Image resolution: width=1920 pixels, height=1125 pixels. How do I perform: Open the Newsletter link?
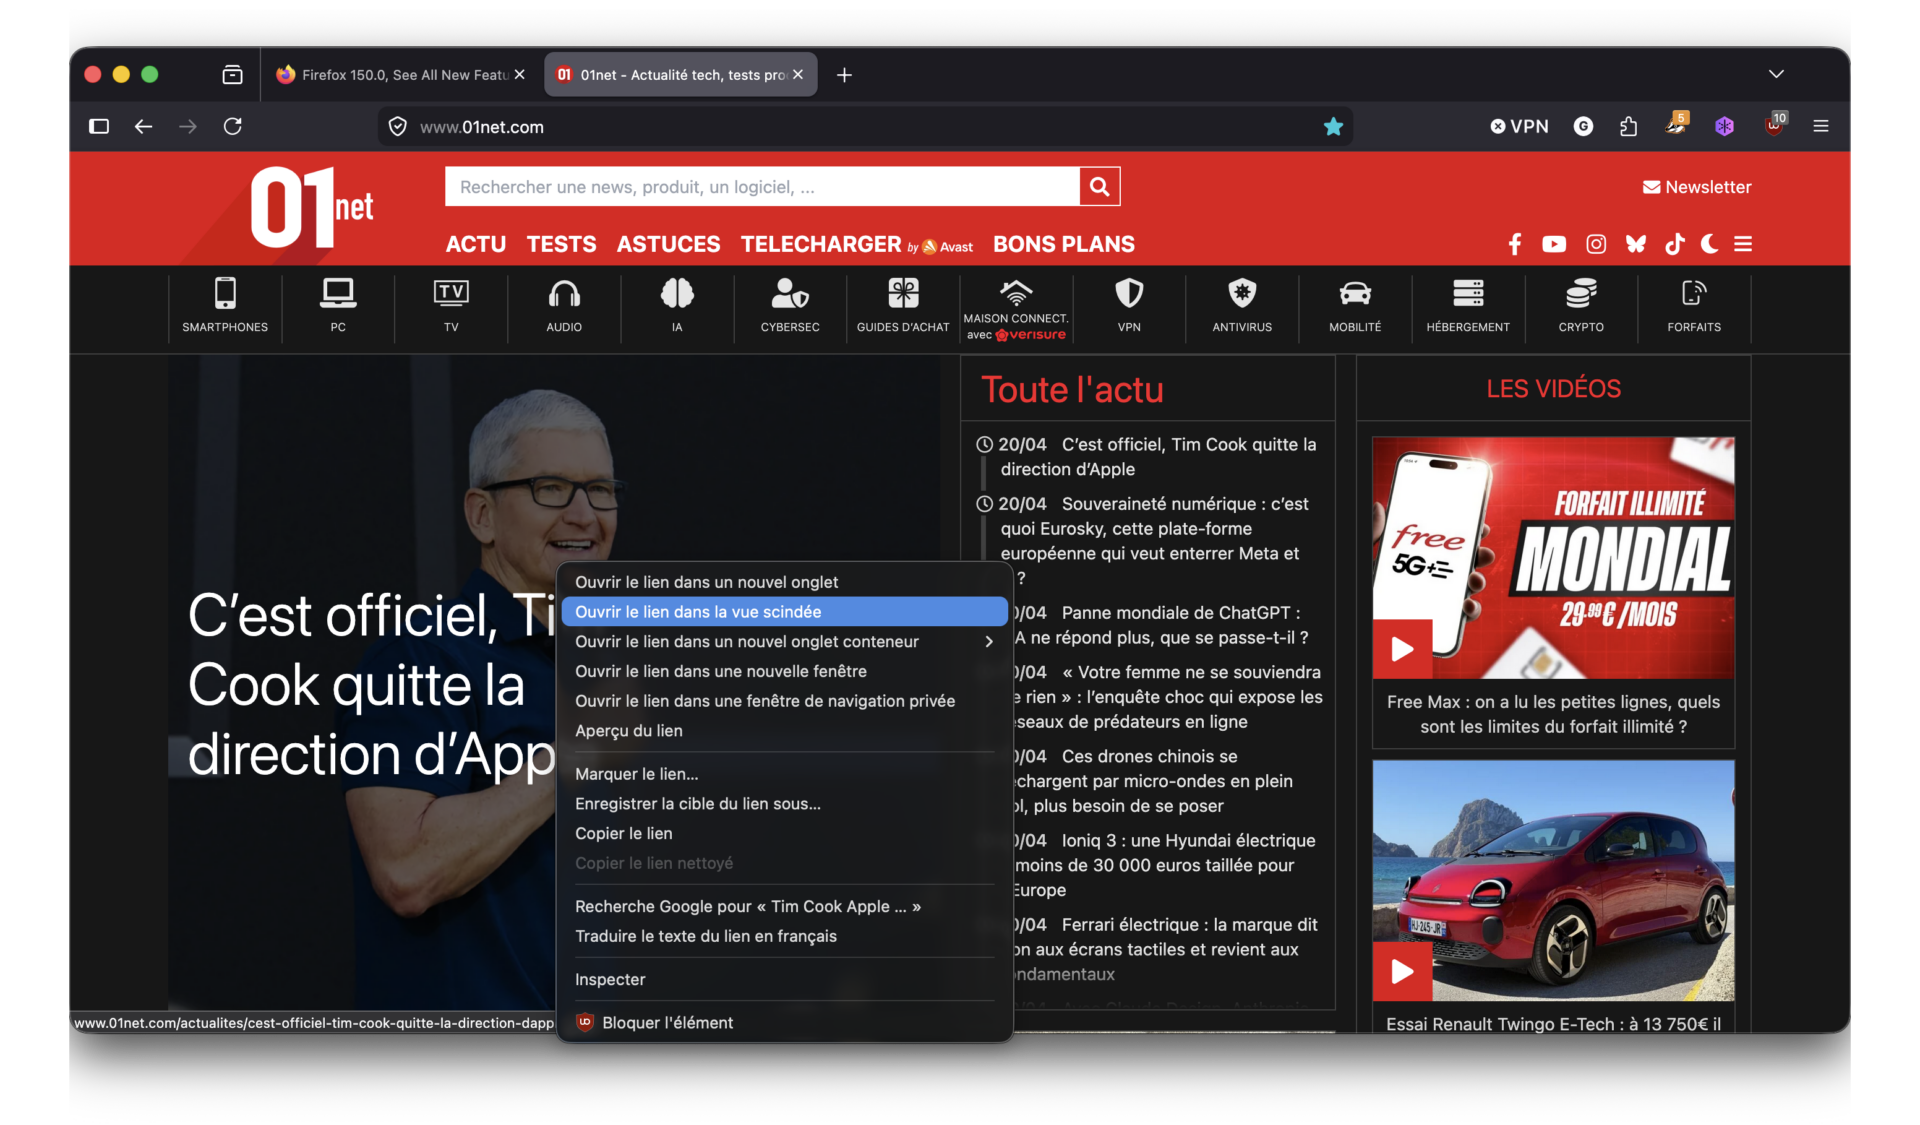click(1697, 186)
